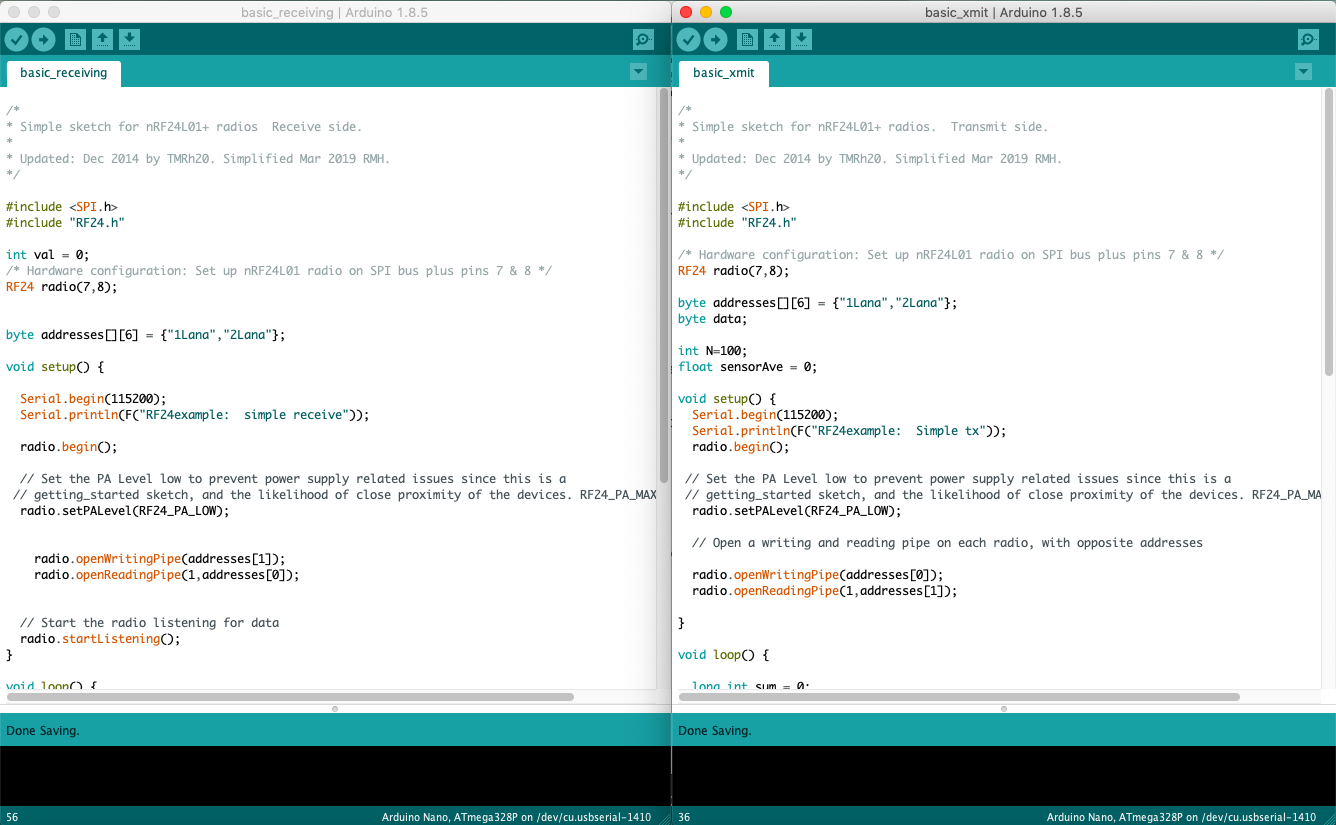The width and height of the screenshot is (1336, 825).
Task: Click line number 56 in basic_receiving footer
Action: click(x=12, y=817)
